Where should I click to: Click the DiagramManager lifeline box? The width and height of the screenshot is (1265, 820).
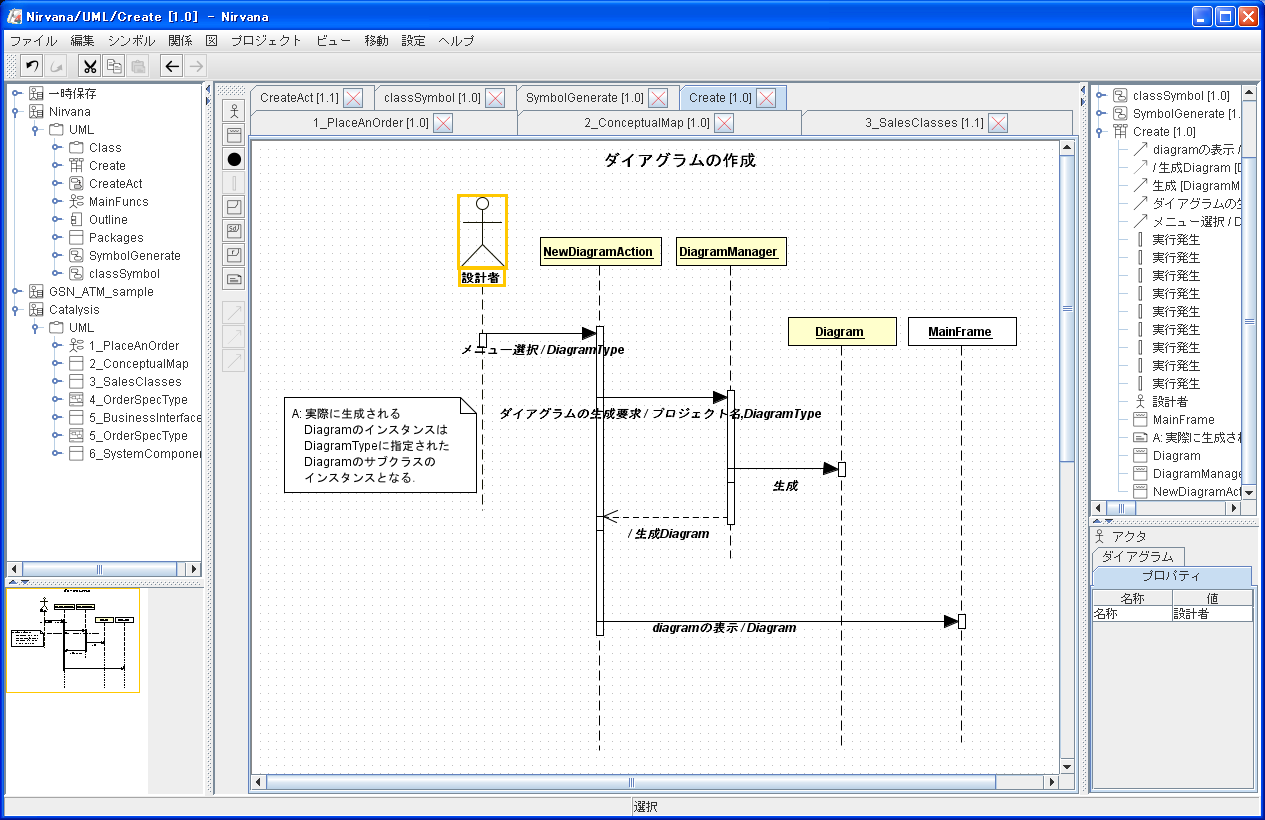click(728, 252)
